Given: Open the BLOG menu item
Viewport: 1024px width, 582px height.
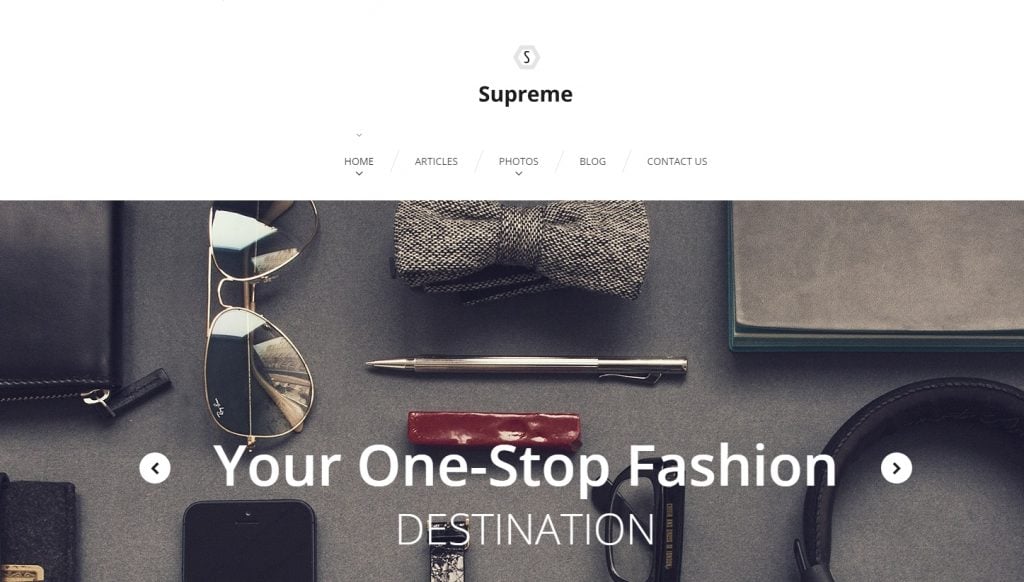Looking at the screenshot, I should tap(592, 161).
